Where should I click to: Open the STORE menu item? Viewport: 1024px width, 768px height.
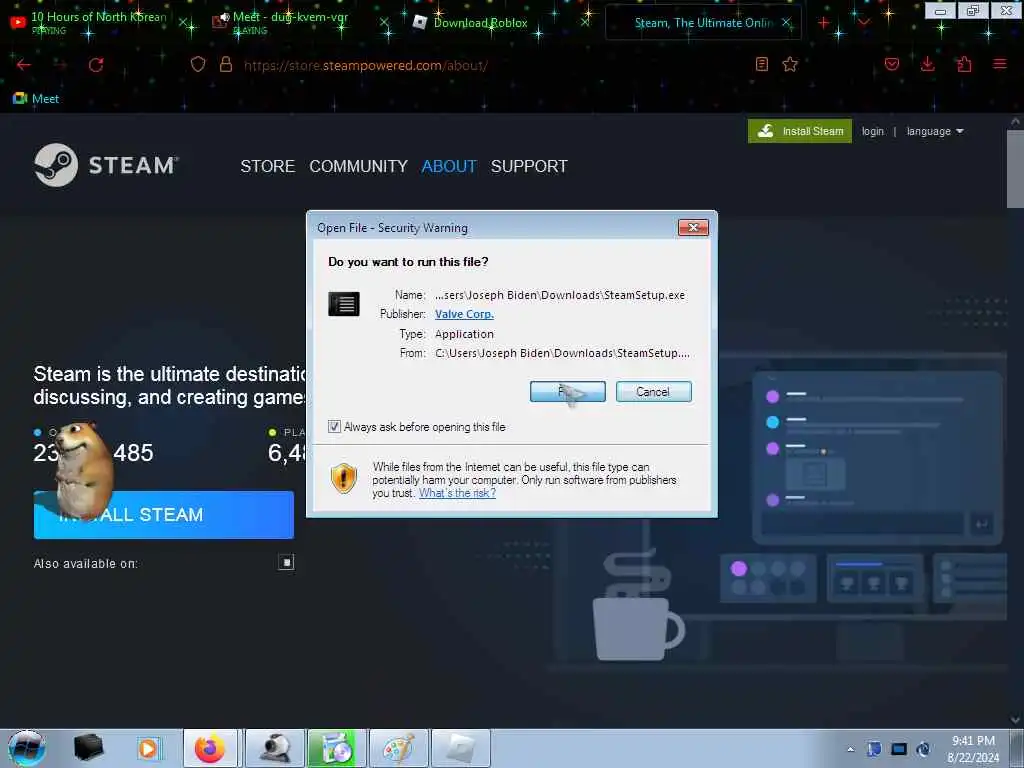tap(267, 166)
